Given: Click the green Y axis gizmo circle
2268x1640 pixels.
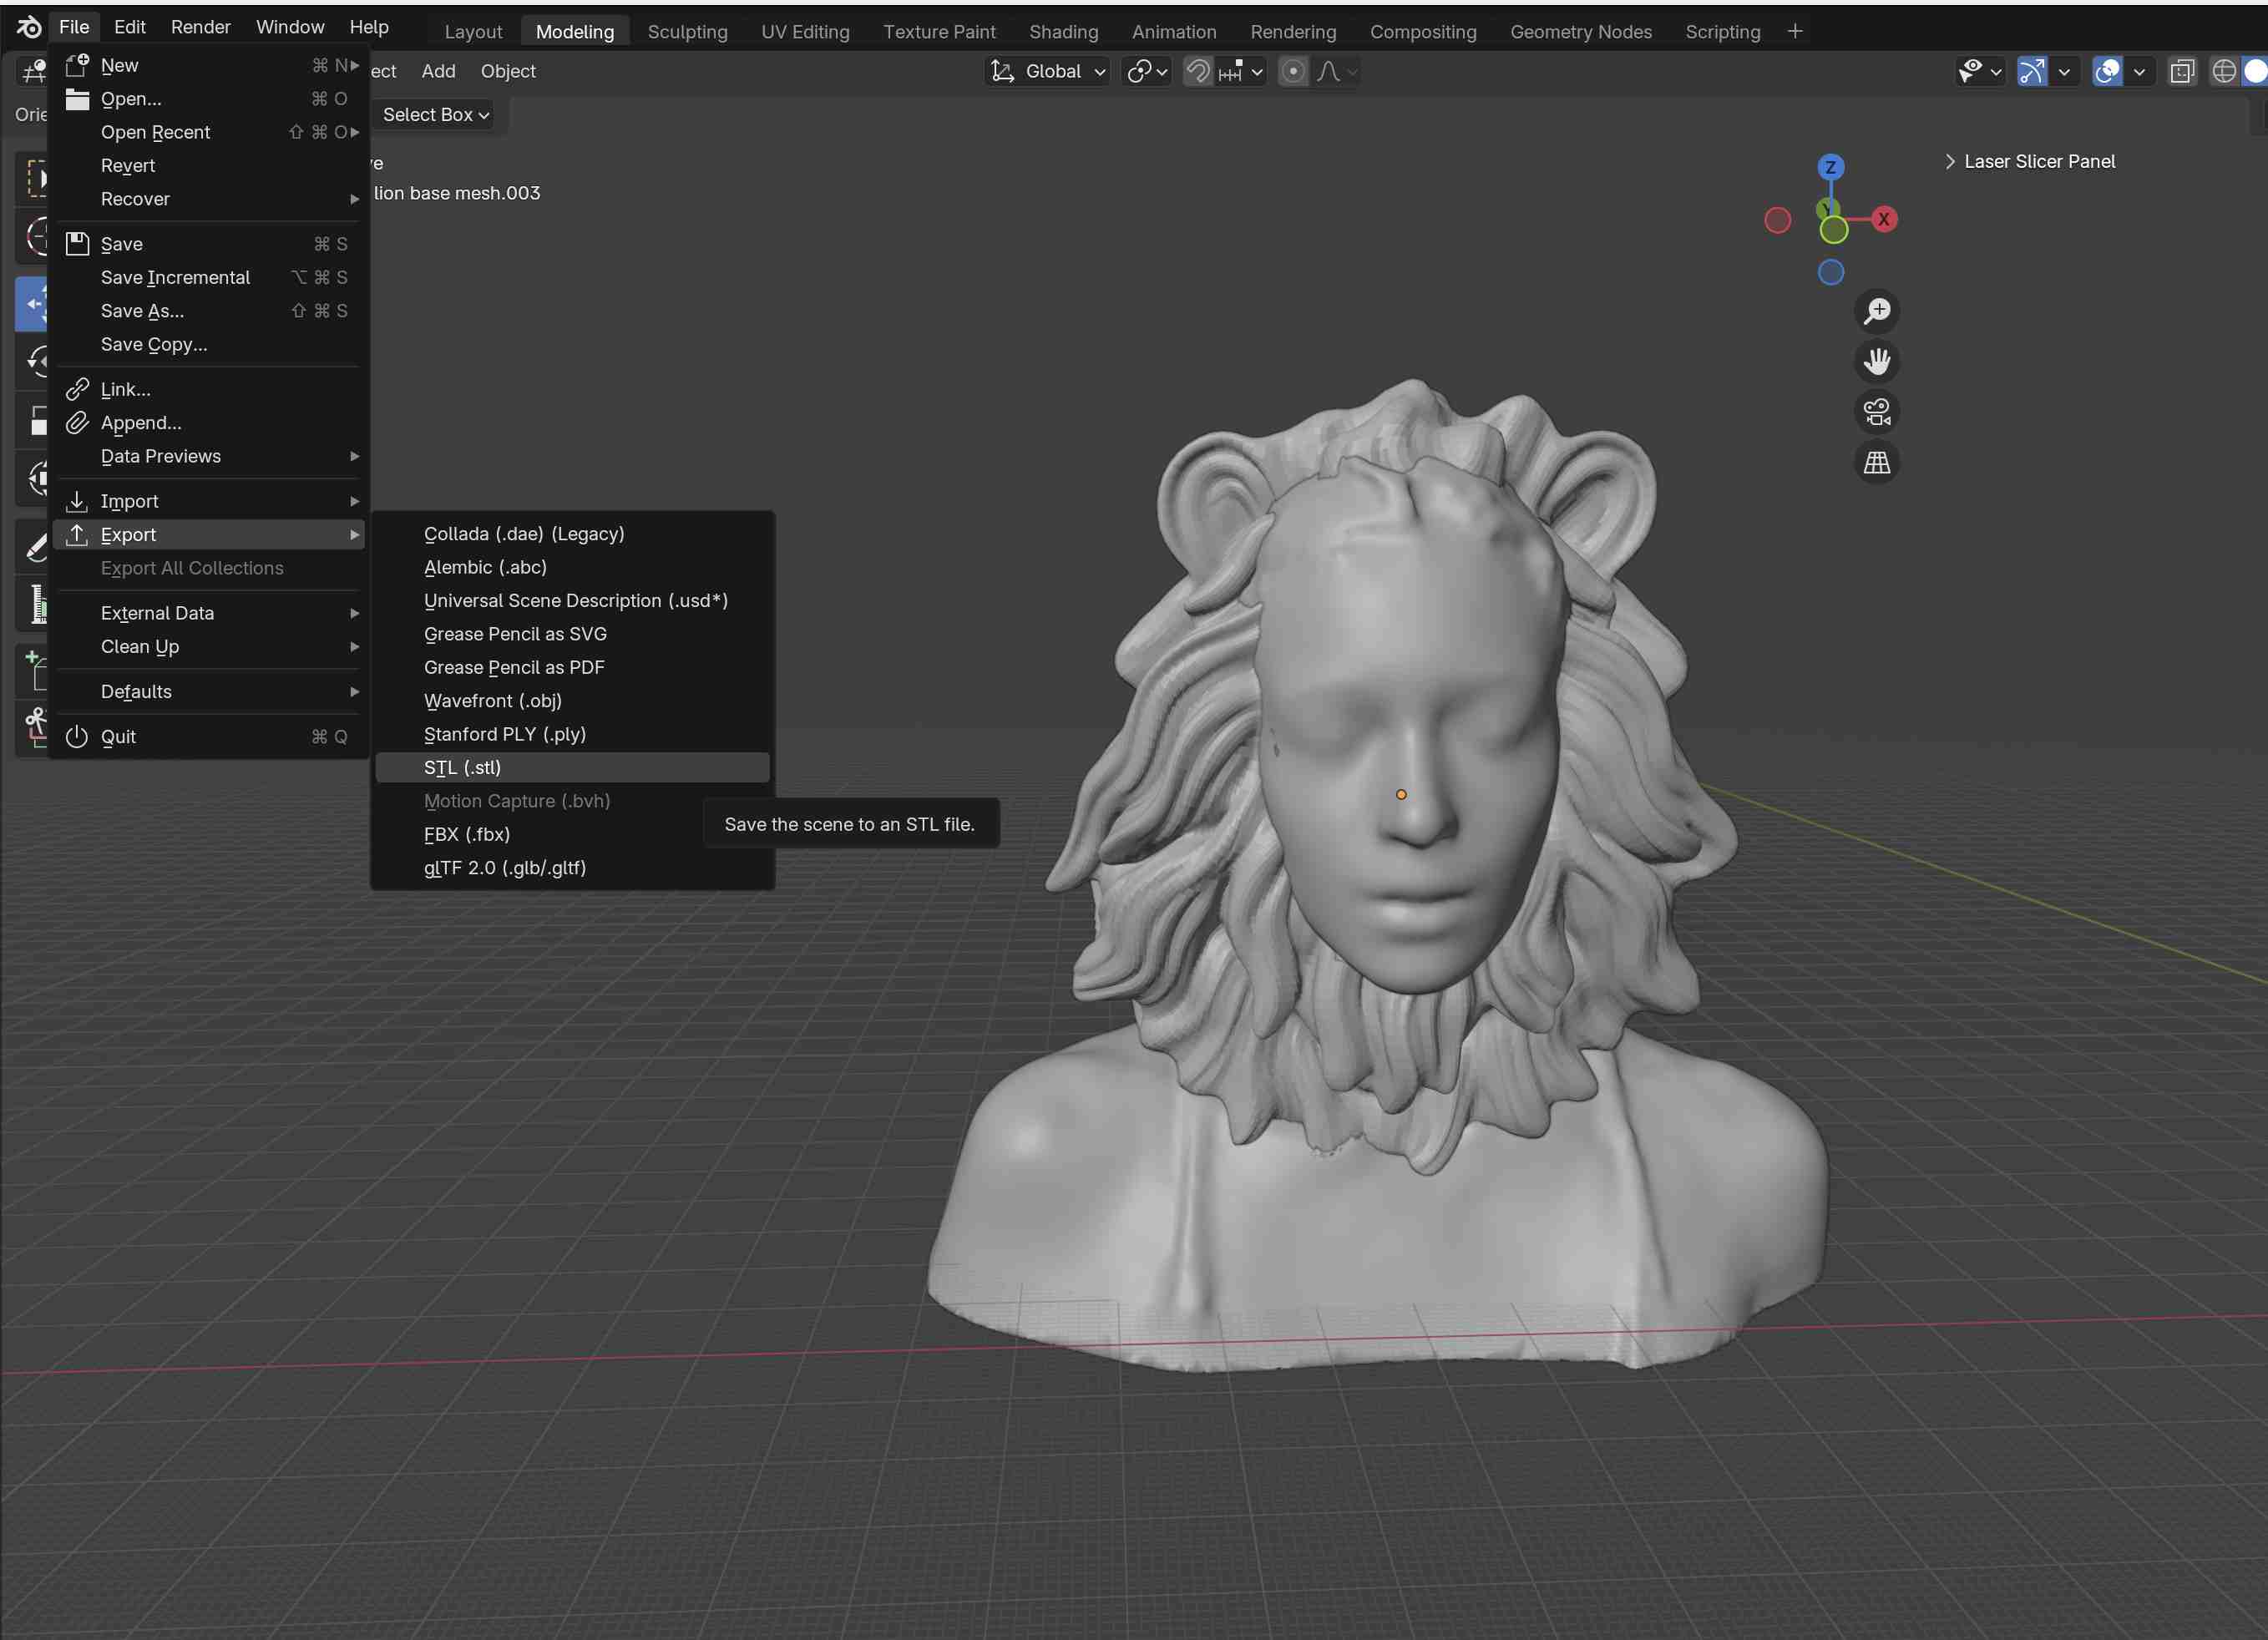Looking at the screenshot, I should pos(1833,230).
